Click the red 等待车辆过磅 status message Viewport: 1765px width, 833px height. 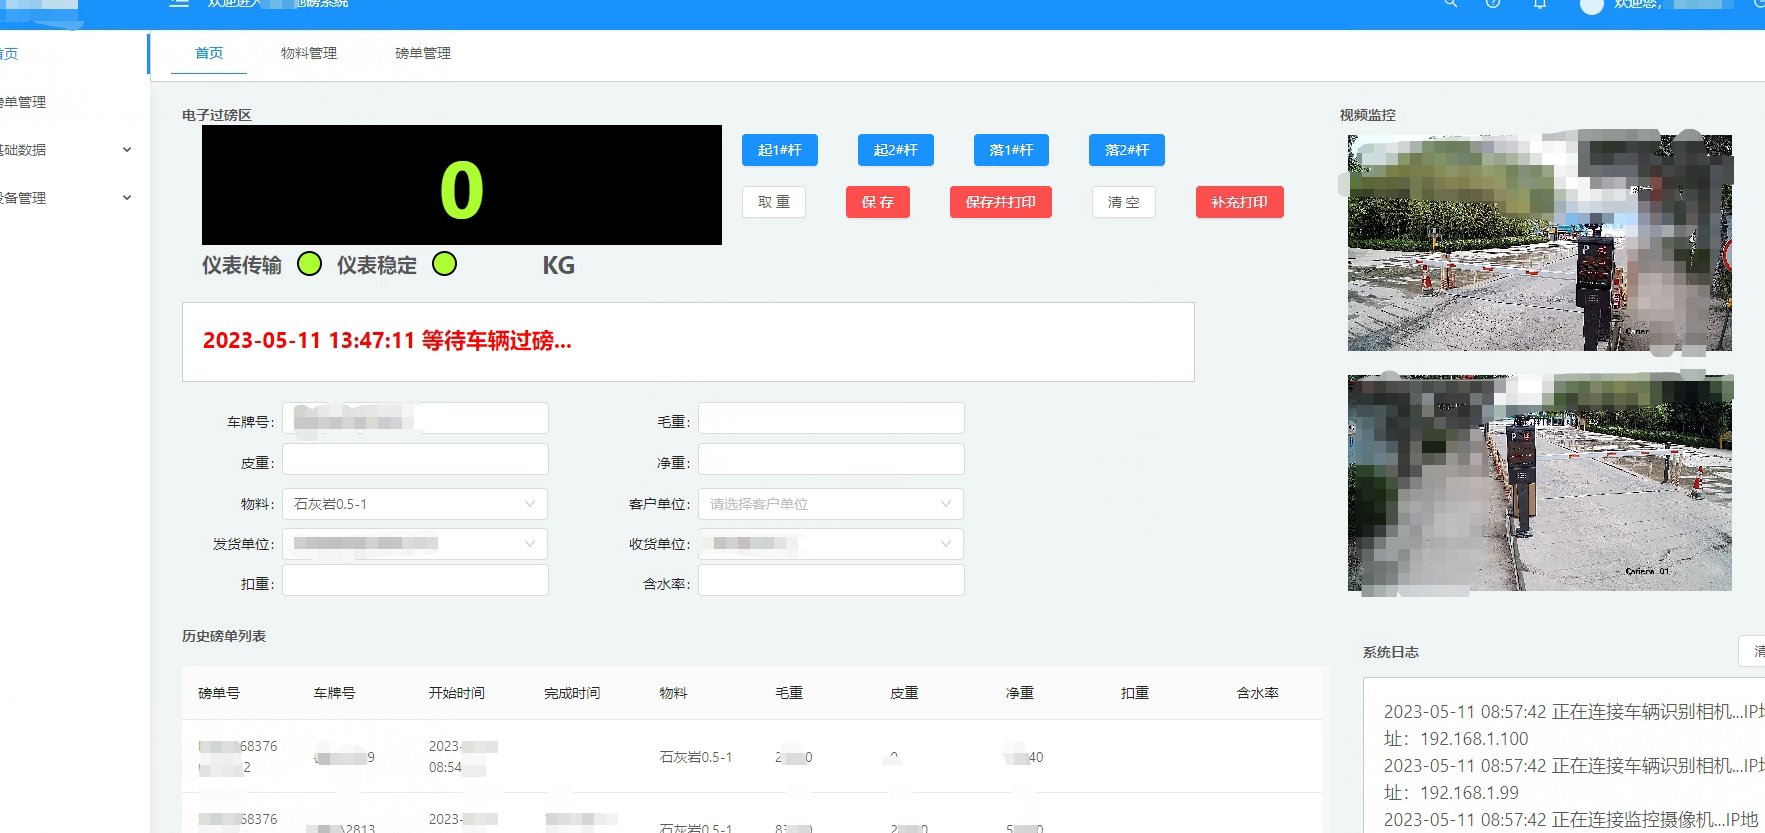[x=388, y=341]
